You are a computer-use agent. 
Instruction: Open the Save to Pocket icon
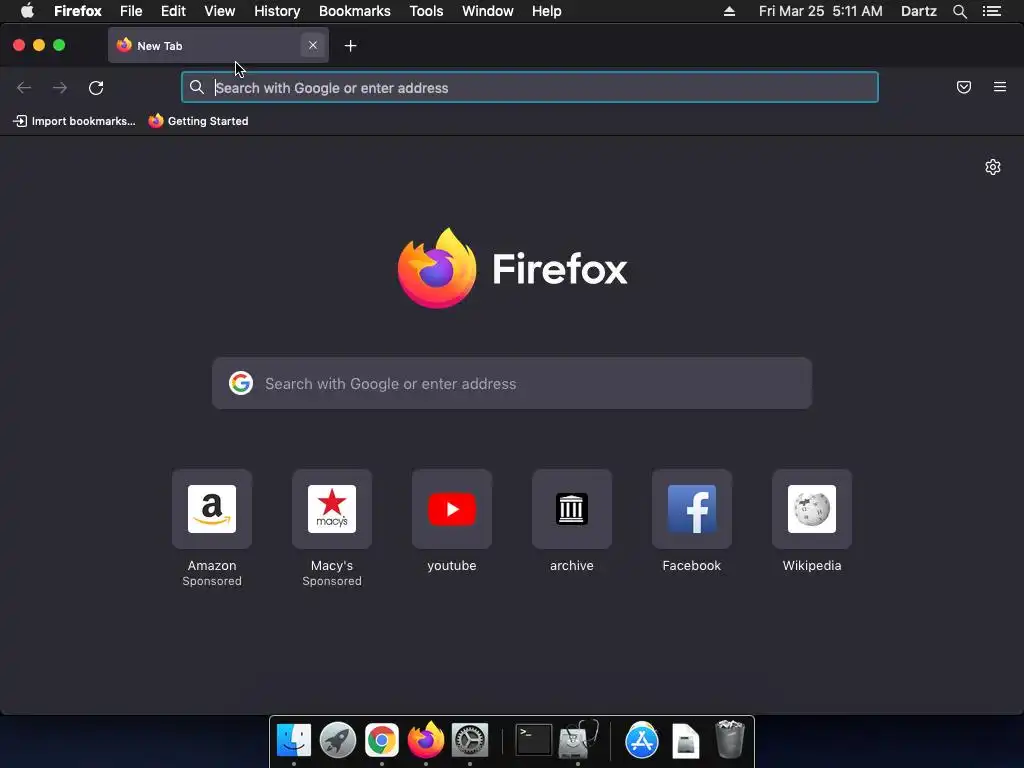(x=964, y=87)
